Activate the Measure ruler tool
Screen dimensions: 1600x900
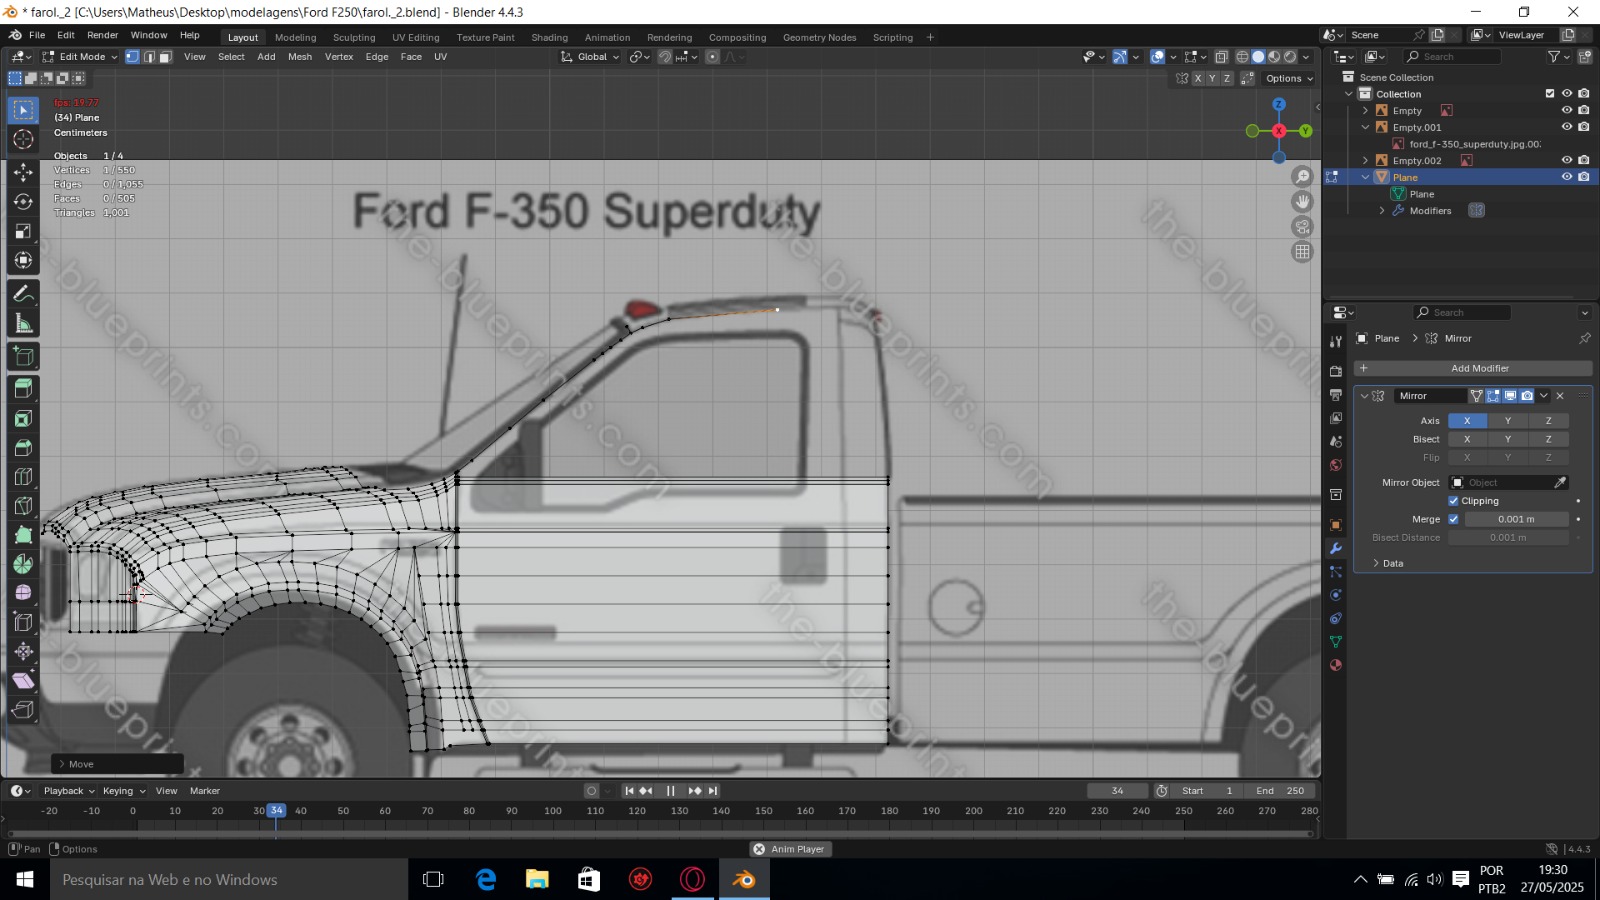pyautogui.click(x=23, y=323)
